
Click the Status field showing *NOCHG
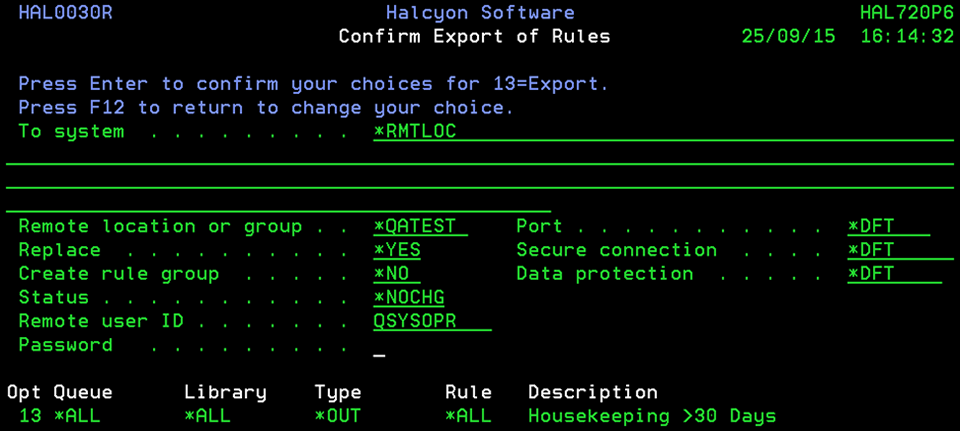click(x=410, y=298)
